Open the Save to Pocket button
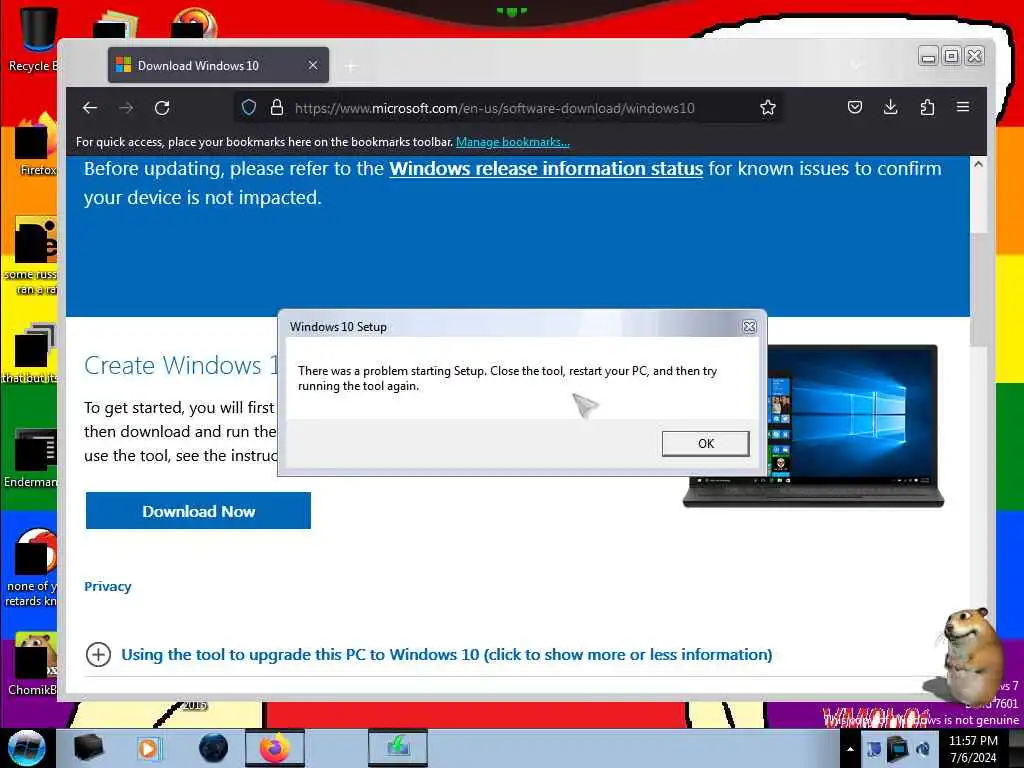This screenshot has width=1024, height=768. coord(855,108)
